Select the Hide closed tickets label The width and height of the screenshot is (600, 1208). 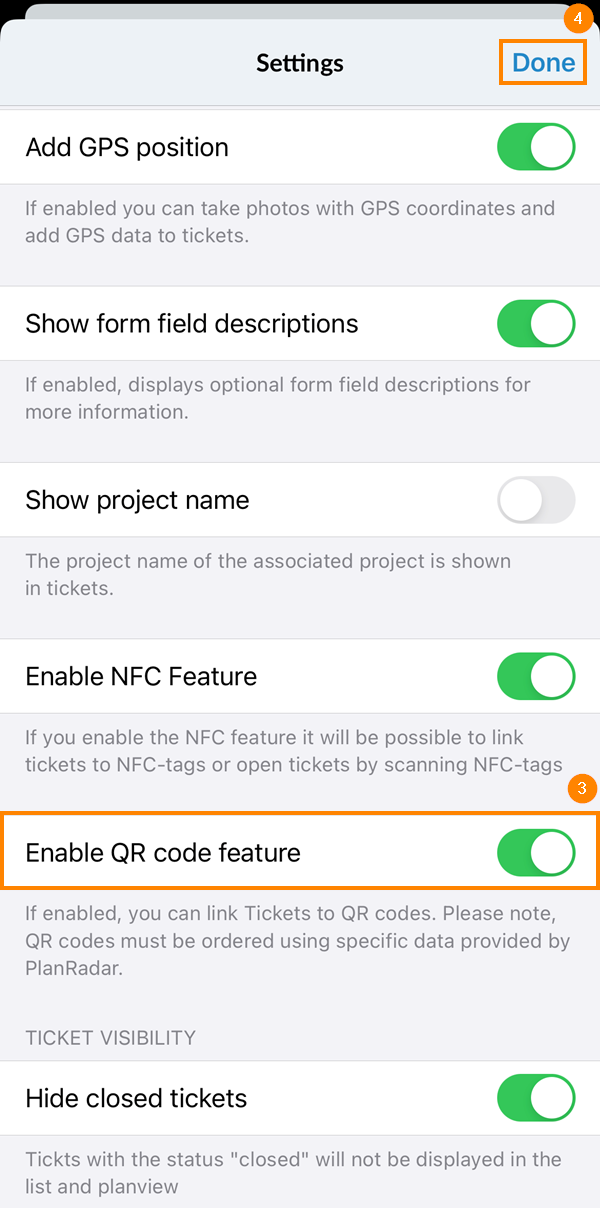(x=136, y=1098)
